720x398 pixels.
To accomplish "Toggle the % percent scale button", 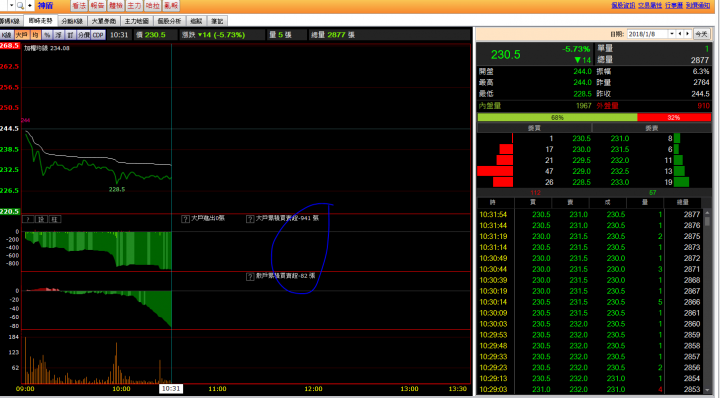I will 47,35.
